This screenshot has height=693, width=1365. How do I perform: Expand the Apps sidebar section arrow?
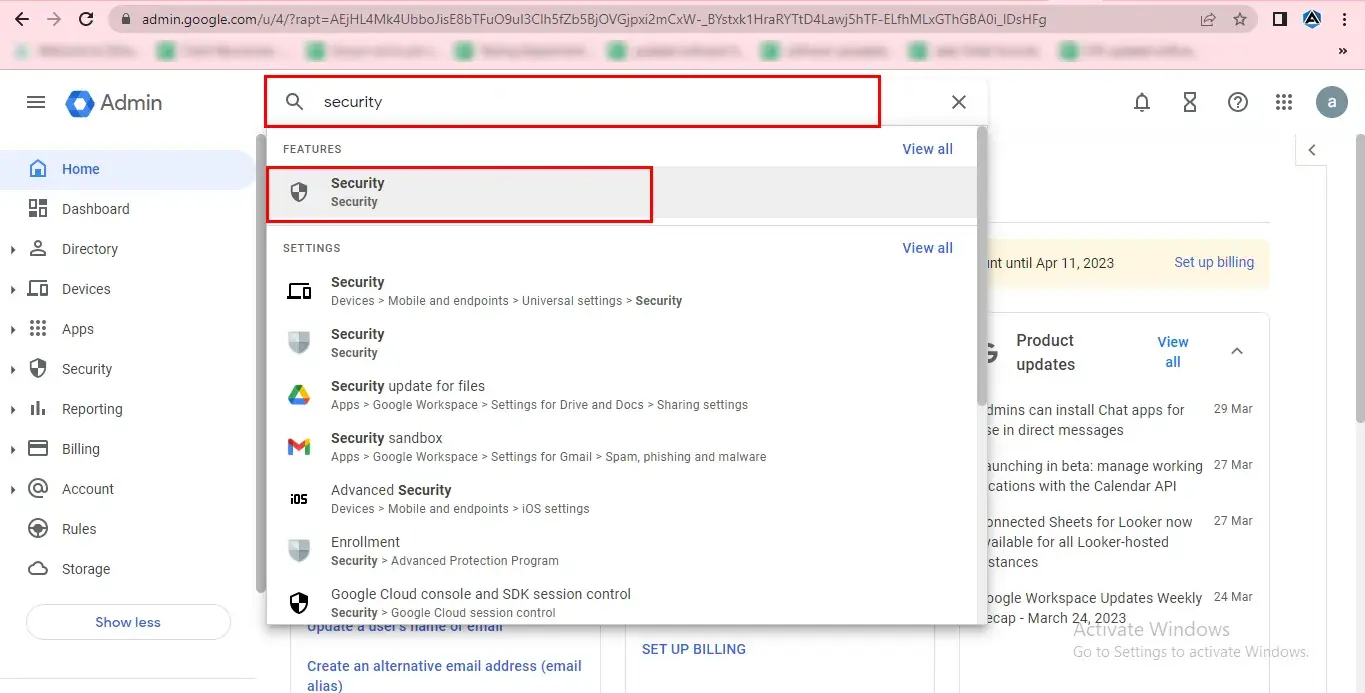[13, 330]
